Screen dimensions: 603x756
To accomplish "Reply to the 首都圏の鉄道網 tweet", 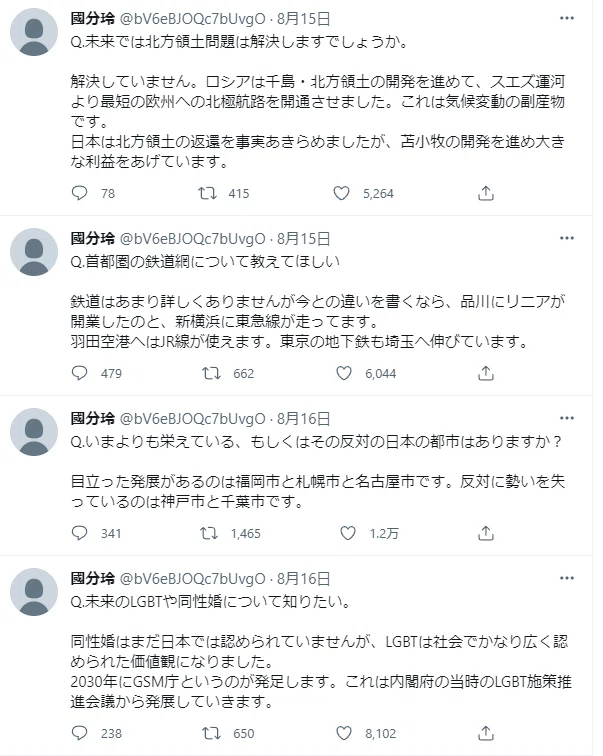I will (x=80, y=373).
